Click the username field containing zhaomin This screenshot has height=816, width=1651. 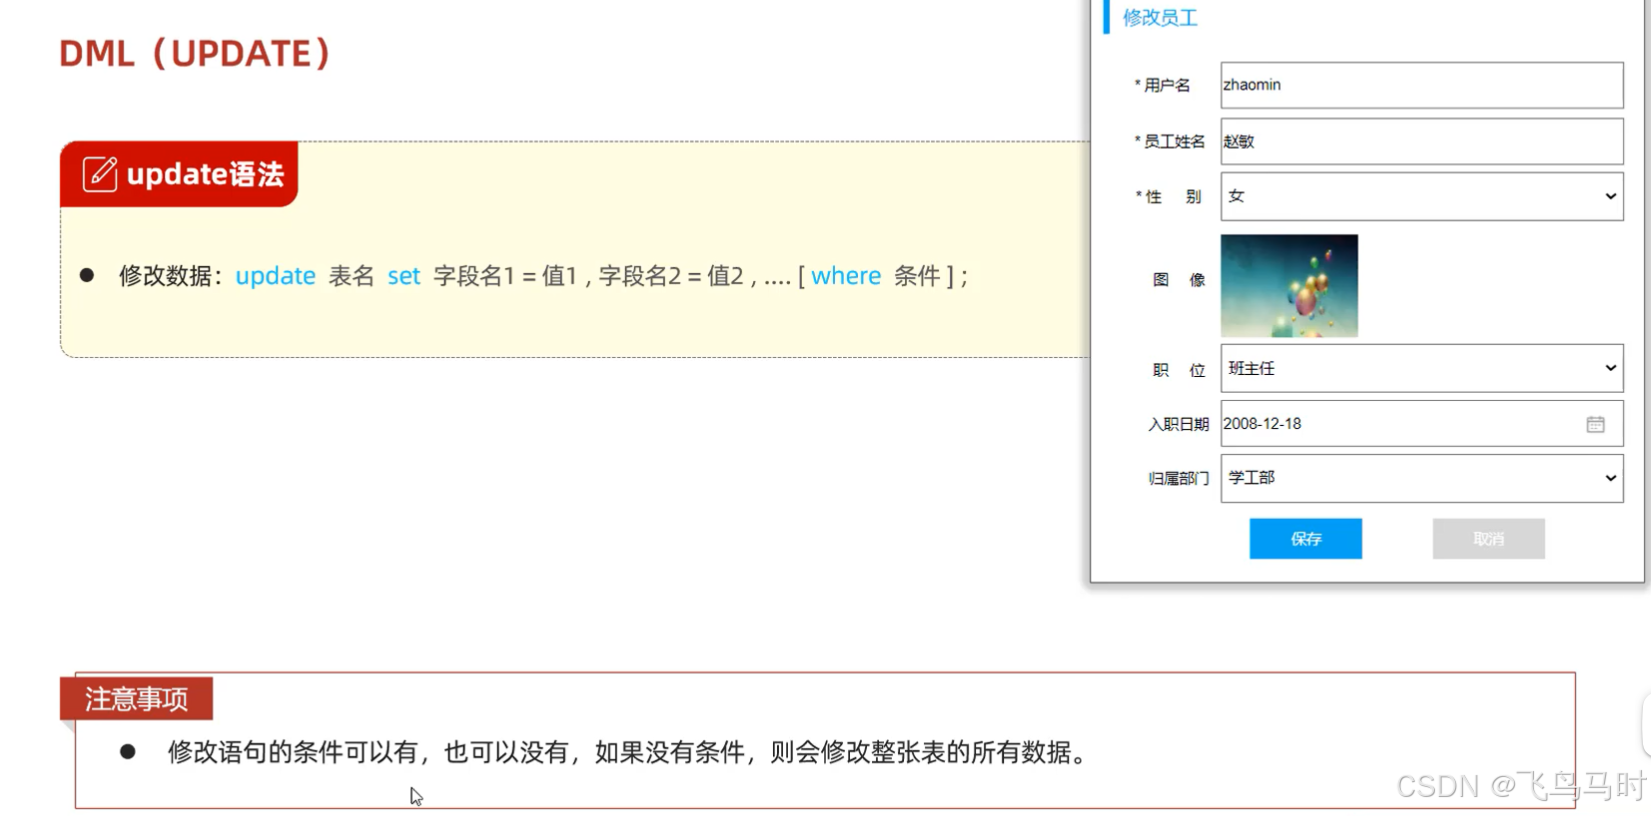pyautogui.click(x=1421, y=85)
